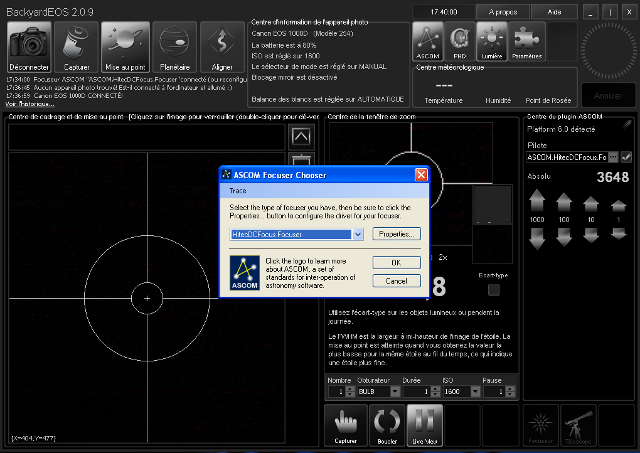
Task: Open the Aligner mode
Action: (x=222, y=47)
